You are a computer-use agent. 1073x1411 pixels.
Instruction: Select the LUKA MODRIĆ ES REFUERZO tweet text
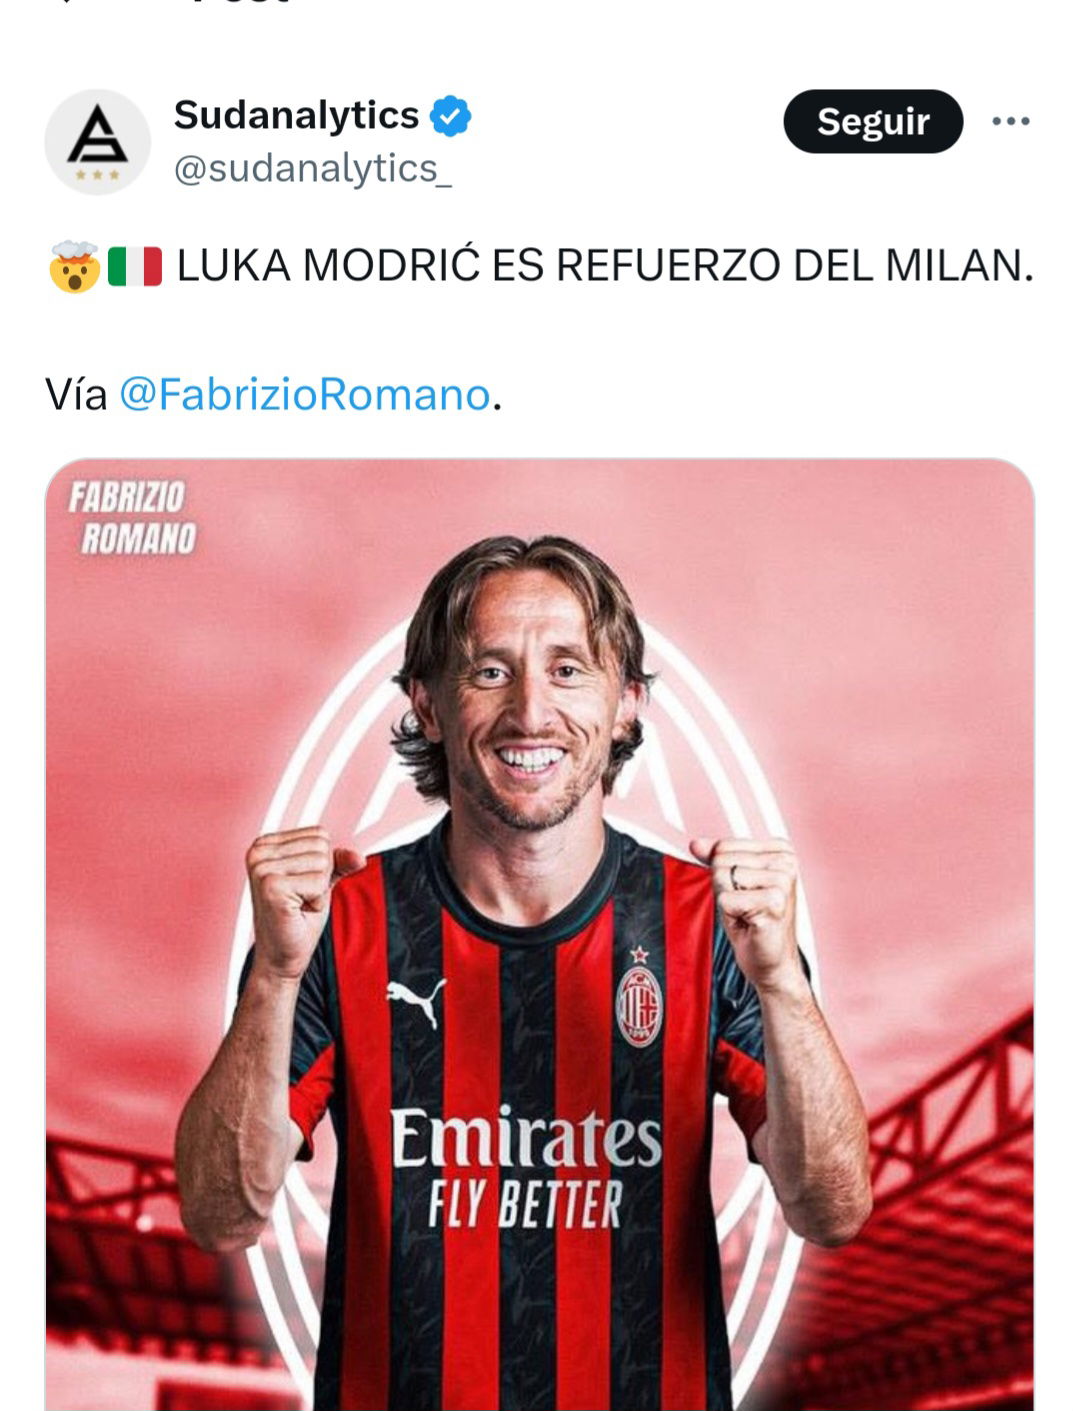[x=605, y=266]
